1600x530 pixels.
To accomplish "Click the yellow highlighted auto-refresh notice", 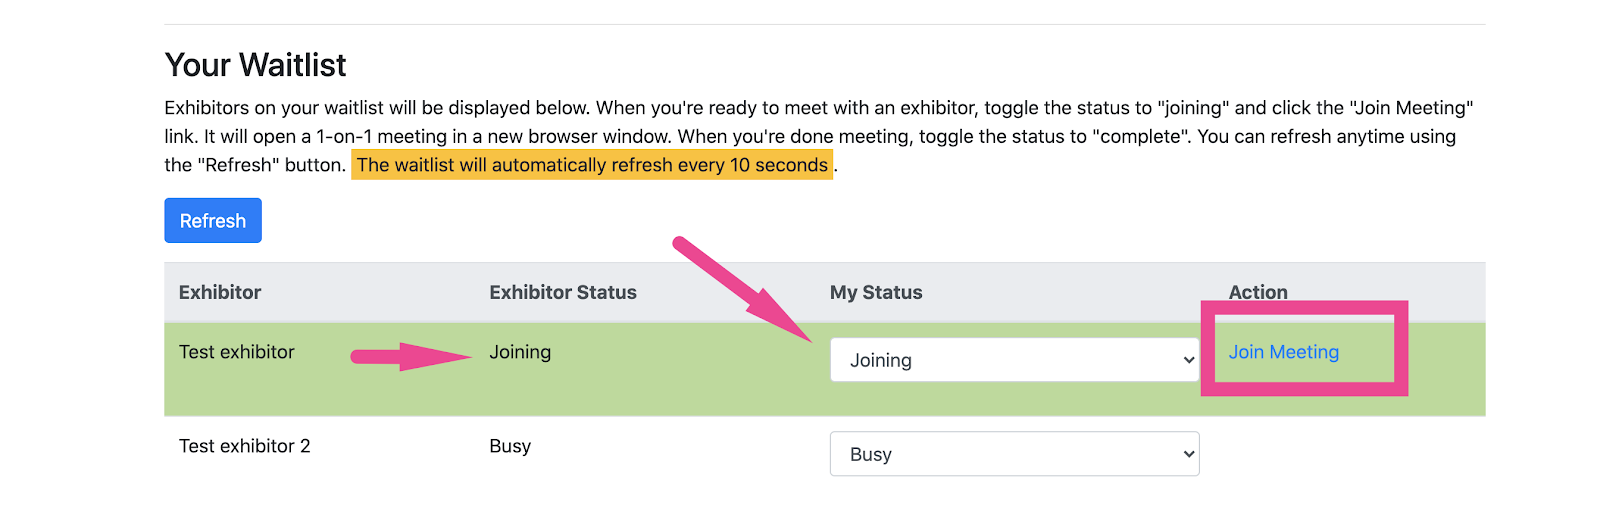I will point(592,165).
